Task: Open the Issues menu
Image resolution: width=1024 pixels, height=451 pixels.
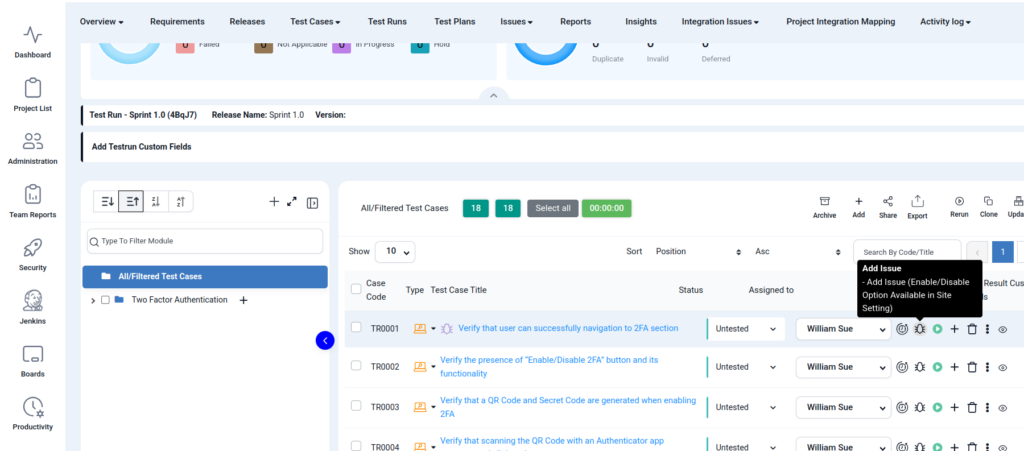Action: 517,22
